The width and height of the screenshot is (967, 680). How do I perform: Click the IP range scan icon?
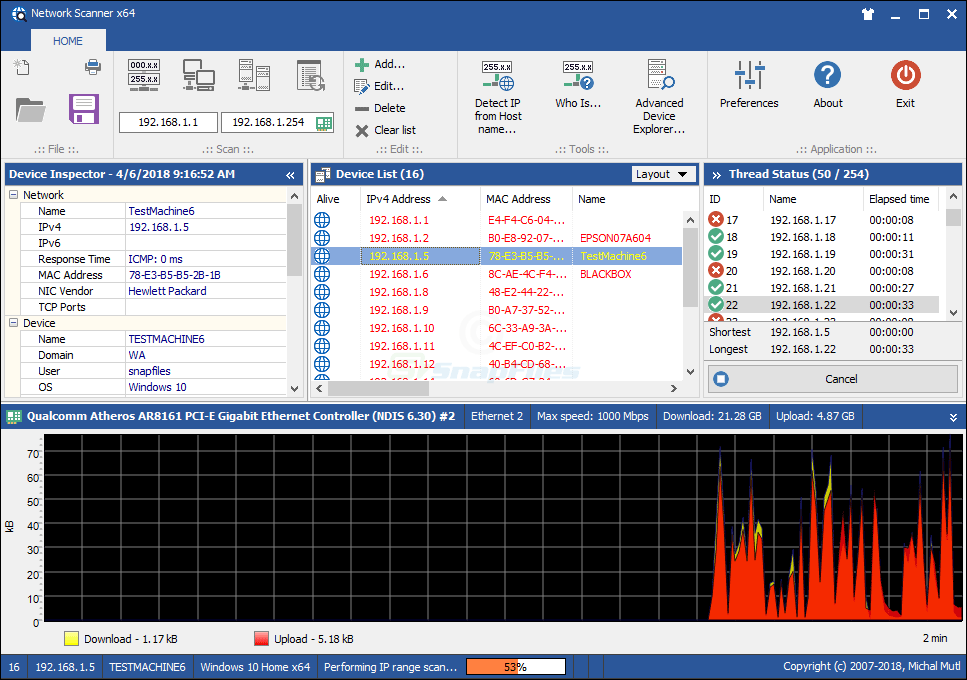coord(144,75)
